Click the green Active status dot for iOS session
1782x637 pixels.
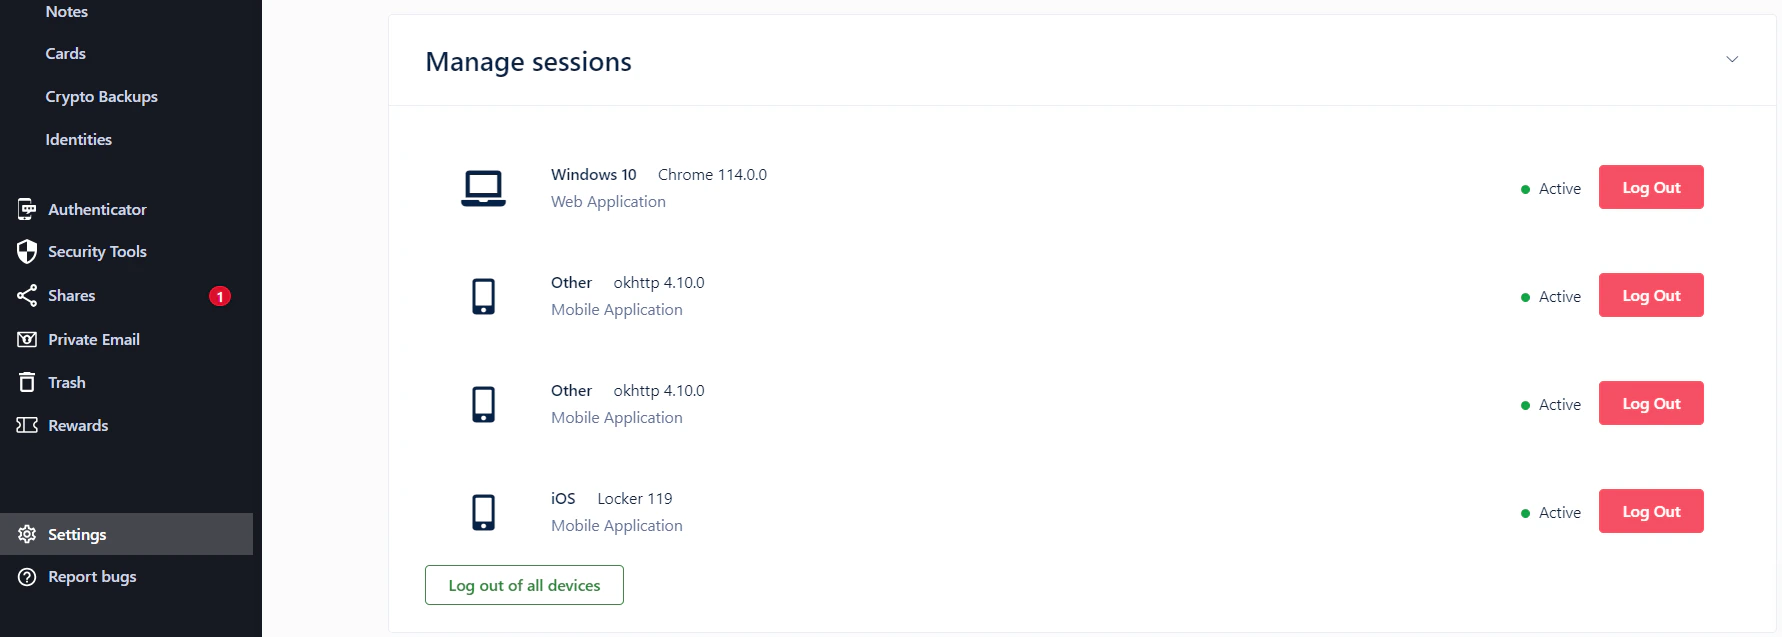(1525, 512)
